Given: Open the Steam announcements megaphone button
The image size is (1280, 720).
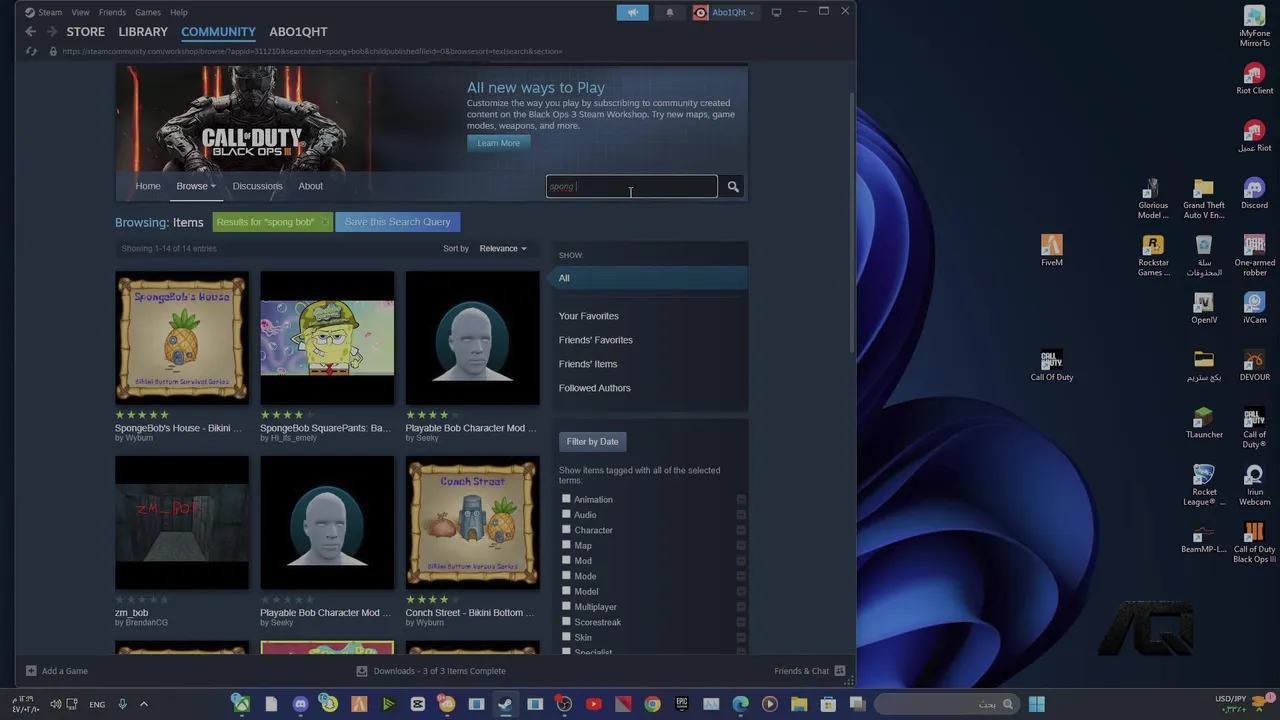Looking at the screenshot, I should 632,12.
